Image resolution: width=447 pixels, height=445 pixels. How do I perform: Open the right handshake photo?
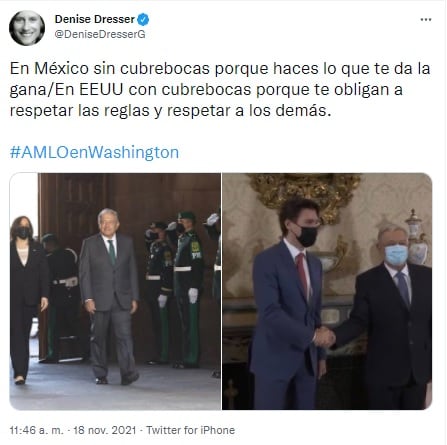[x=327, y=291]
